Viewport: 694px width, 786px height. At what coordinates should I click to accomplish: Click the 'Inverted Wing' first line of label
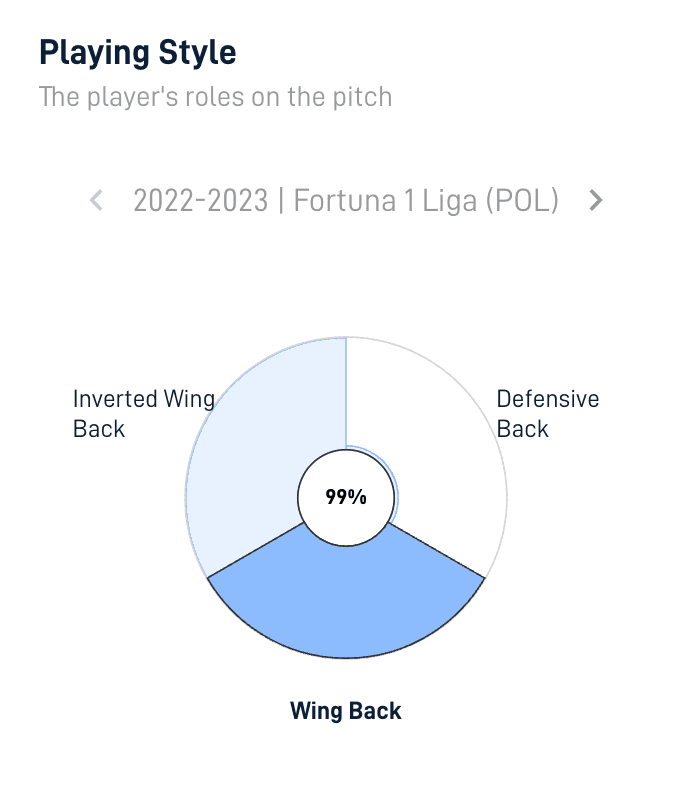(144, 399)
